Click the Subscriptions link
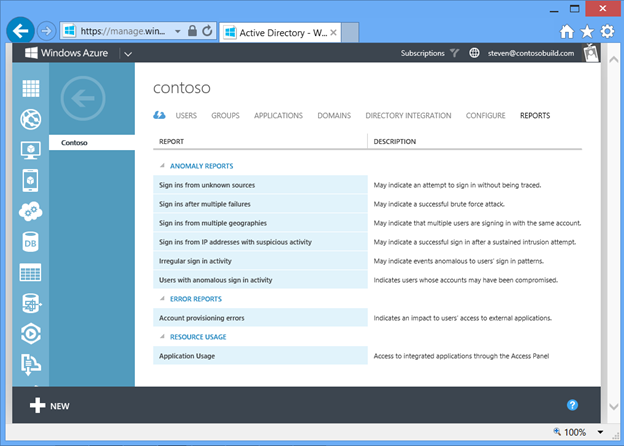The height and width of the screenshot is (446, 624). point(422,53)
